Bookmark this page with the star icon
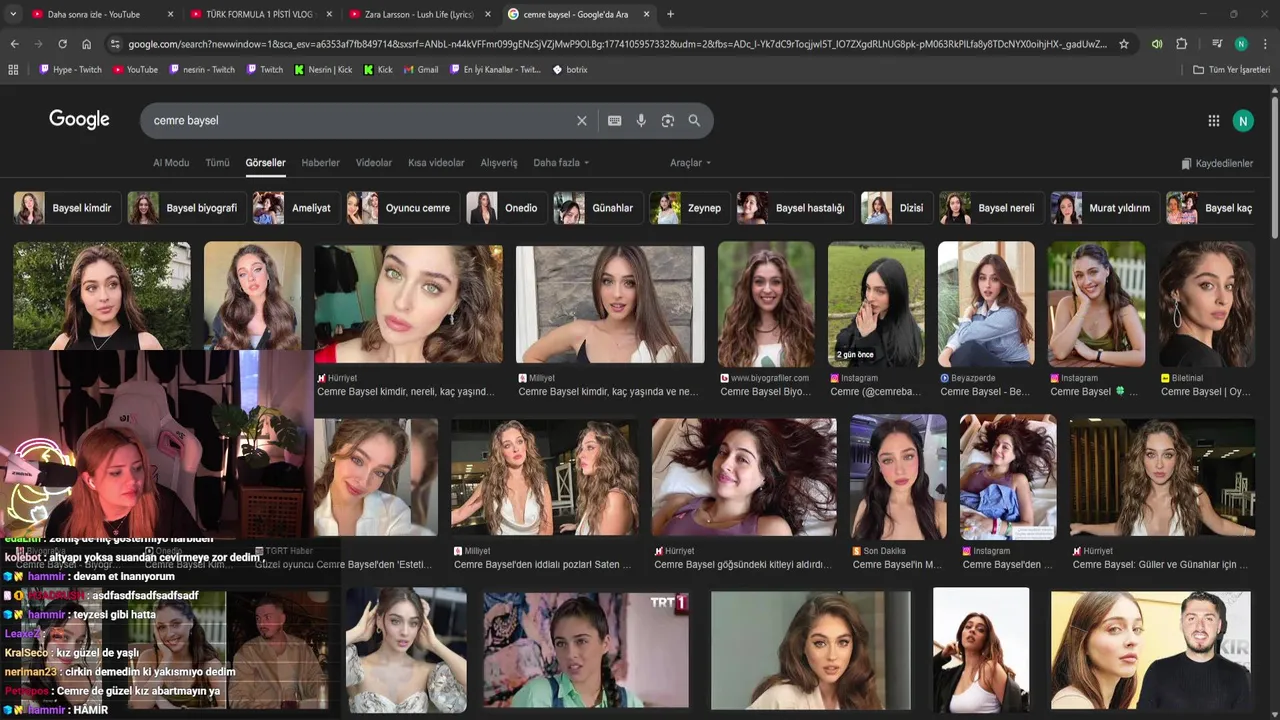Viewport: 1280px width, 720px height. pyautogui.click(x=1124, y=44)
